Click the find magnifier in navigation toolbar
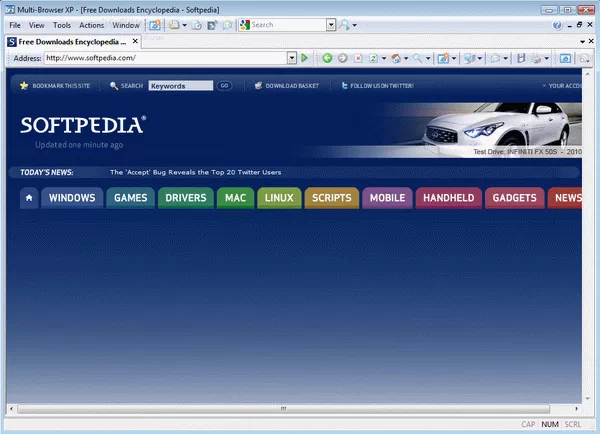Screen dimensions: 600x434 418,58
